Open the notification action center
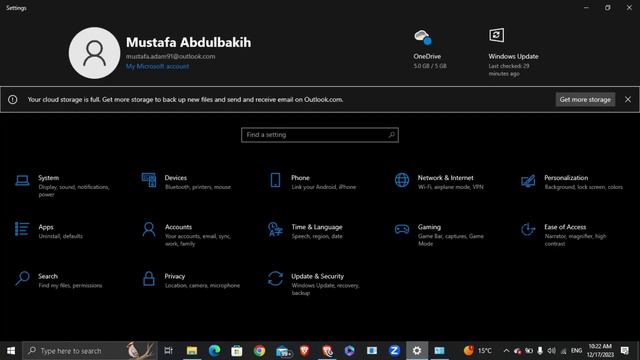Image resolution: width=640 pixels, height=360 pixels. (624, 351)
